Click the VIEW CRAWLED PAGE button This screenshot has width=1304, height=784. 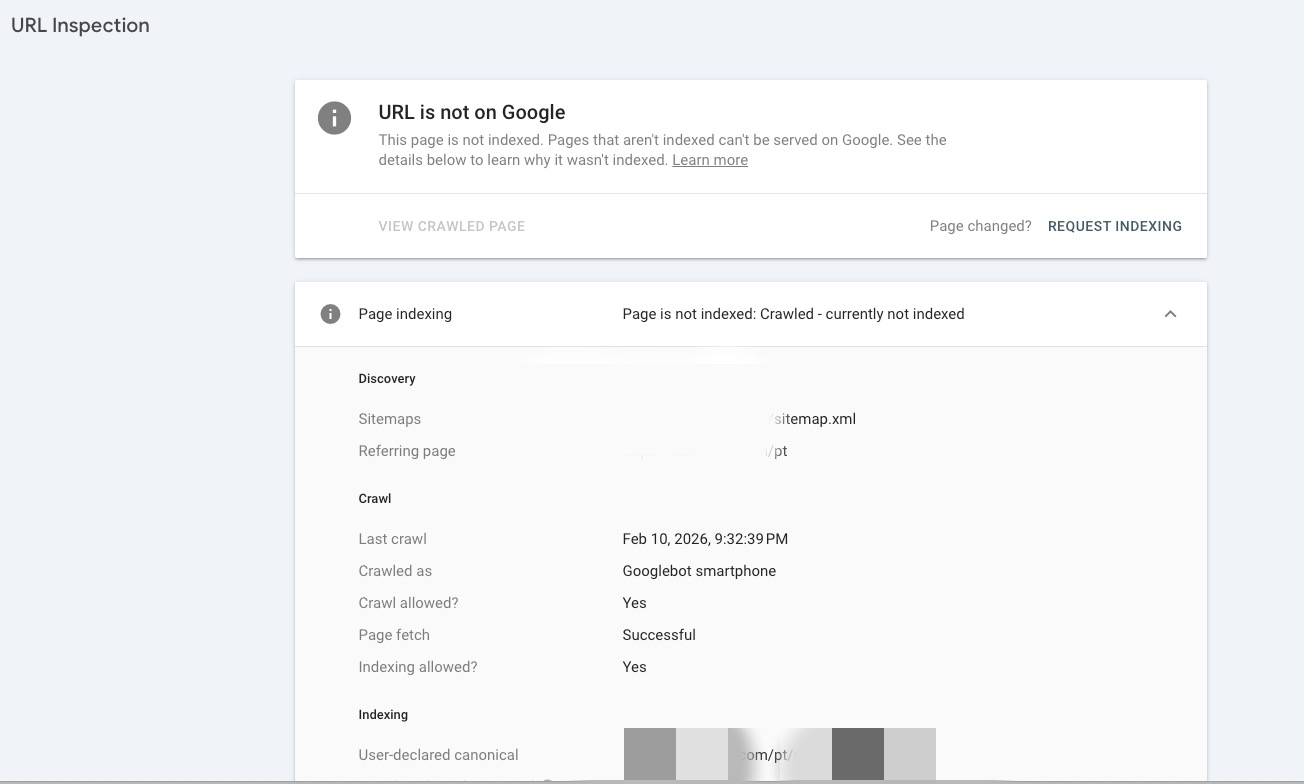(451, 226)
